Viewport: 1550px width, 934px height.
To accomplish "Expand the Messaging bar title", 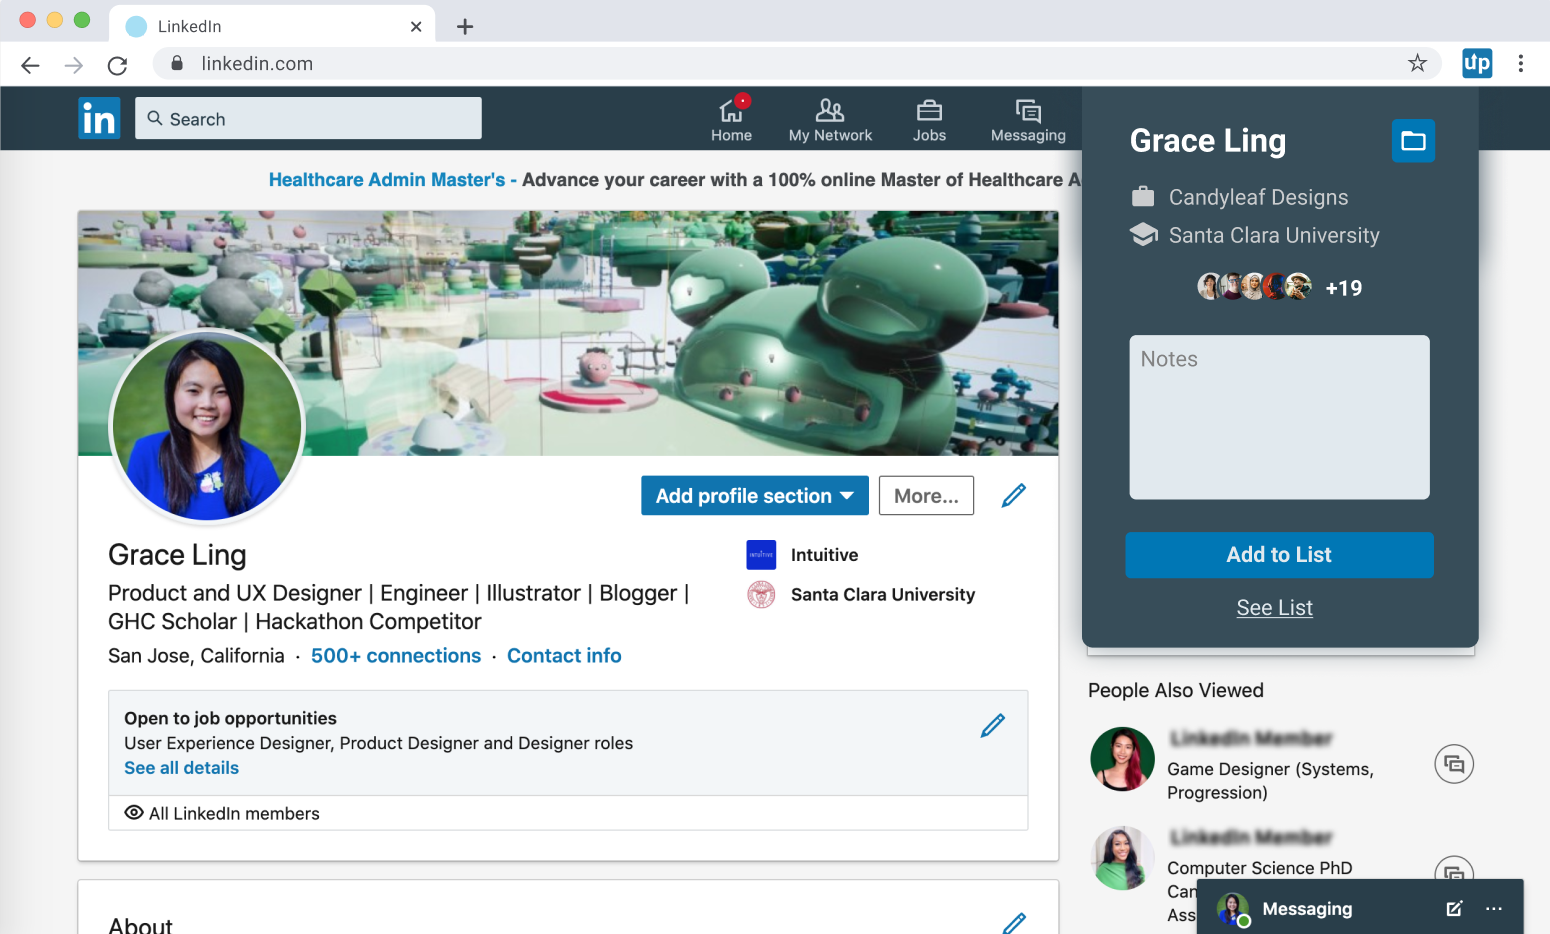I will click(1307, 909).
